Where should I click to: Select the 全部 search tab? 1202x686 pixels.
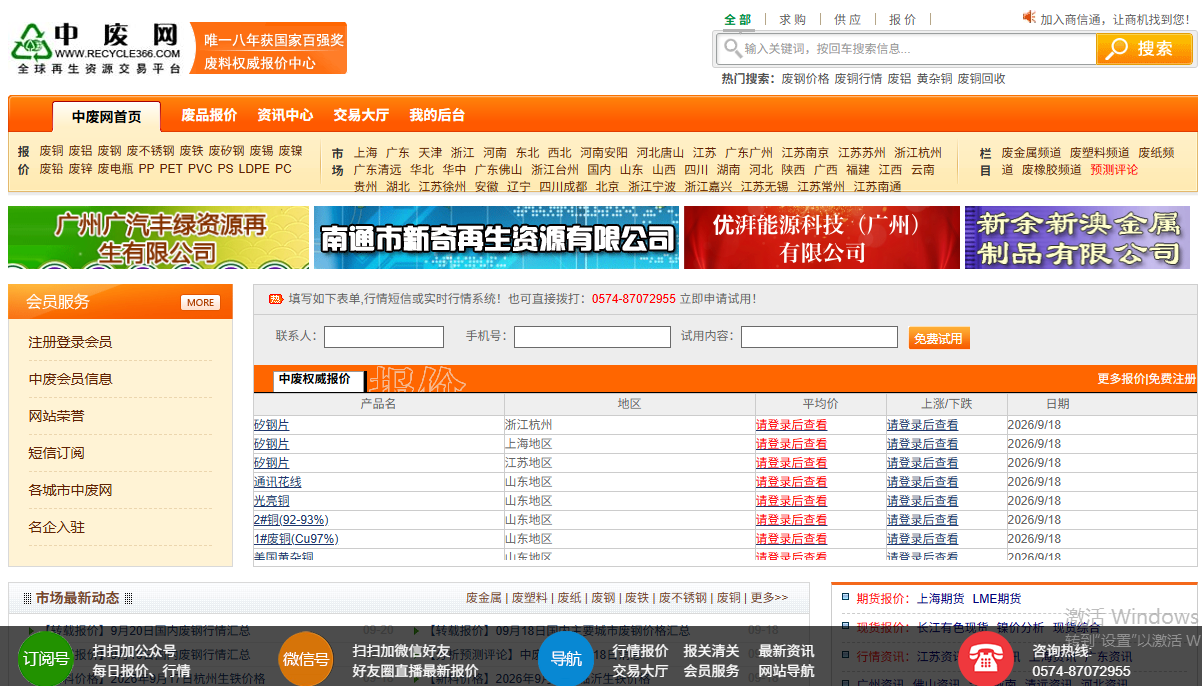tap(738, 19)
